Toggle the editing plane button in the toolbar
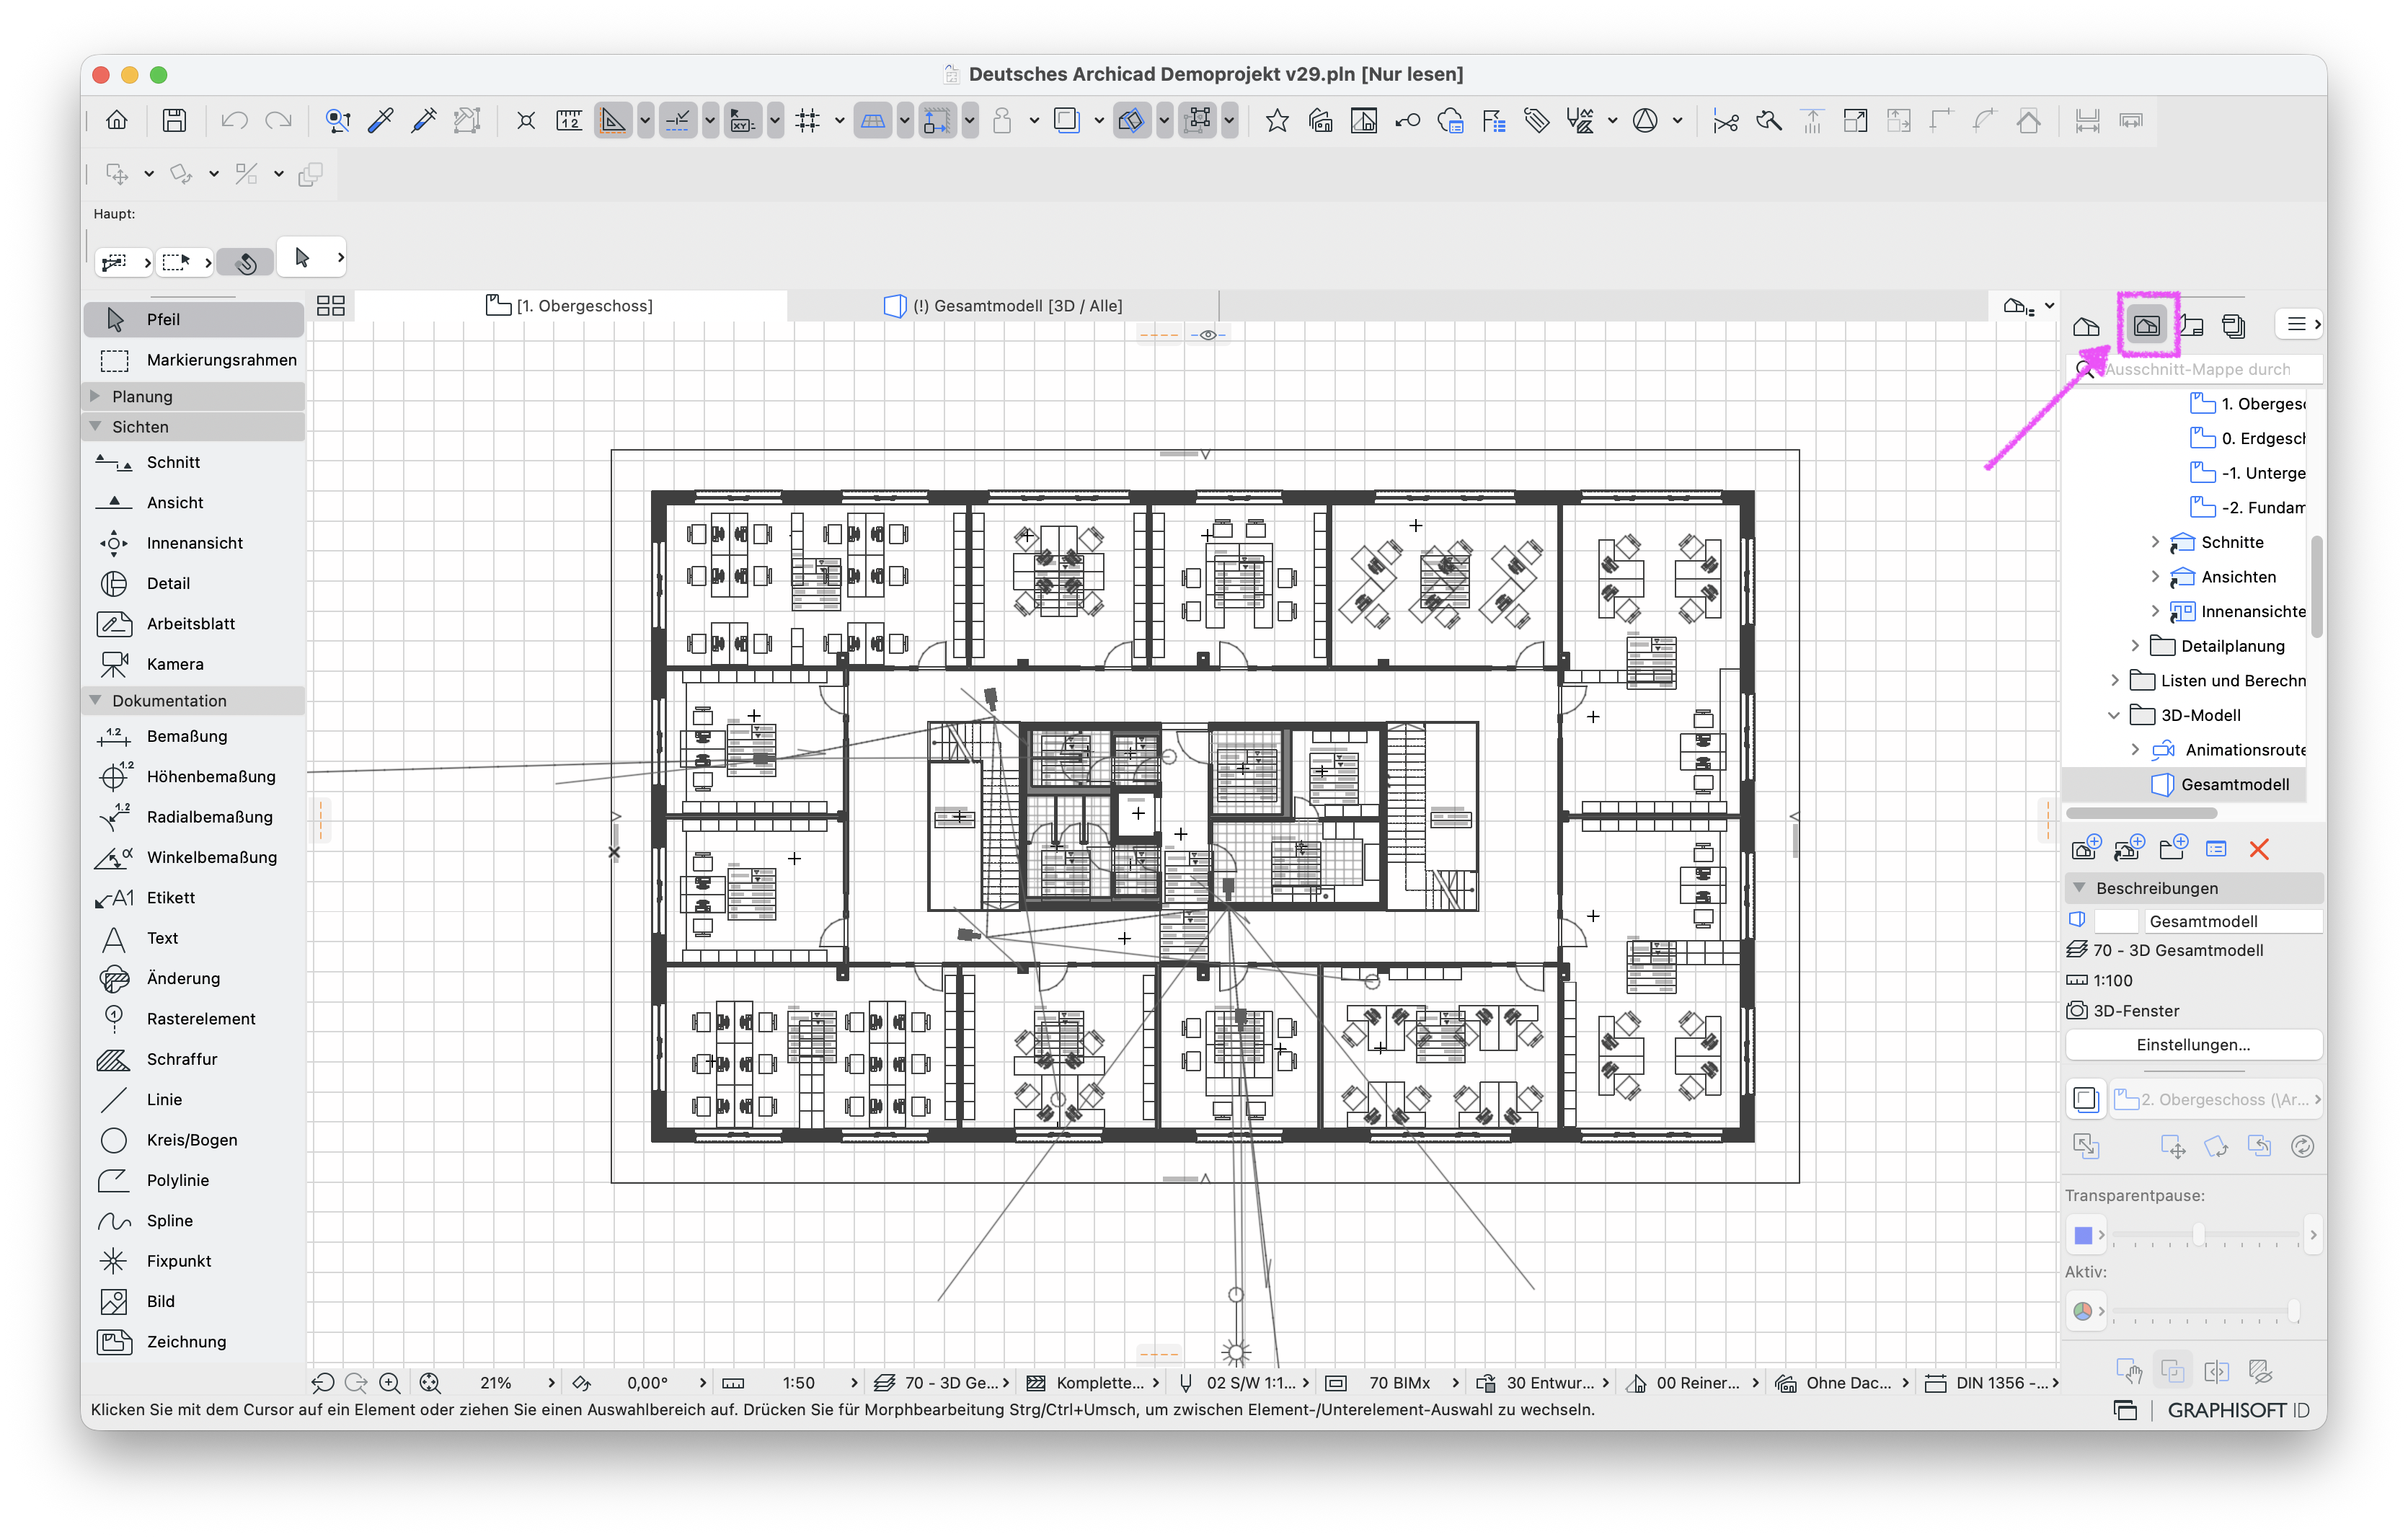Screen dimensions: 2408x1537 coord(873,121)
